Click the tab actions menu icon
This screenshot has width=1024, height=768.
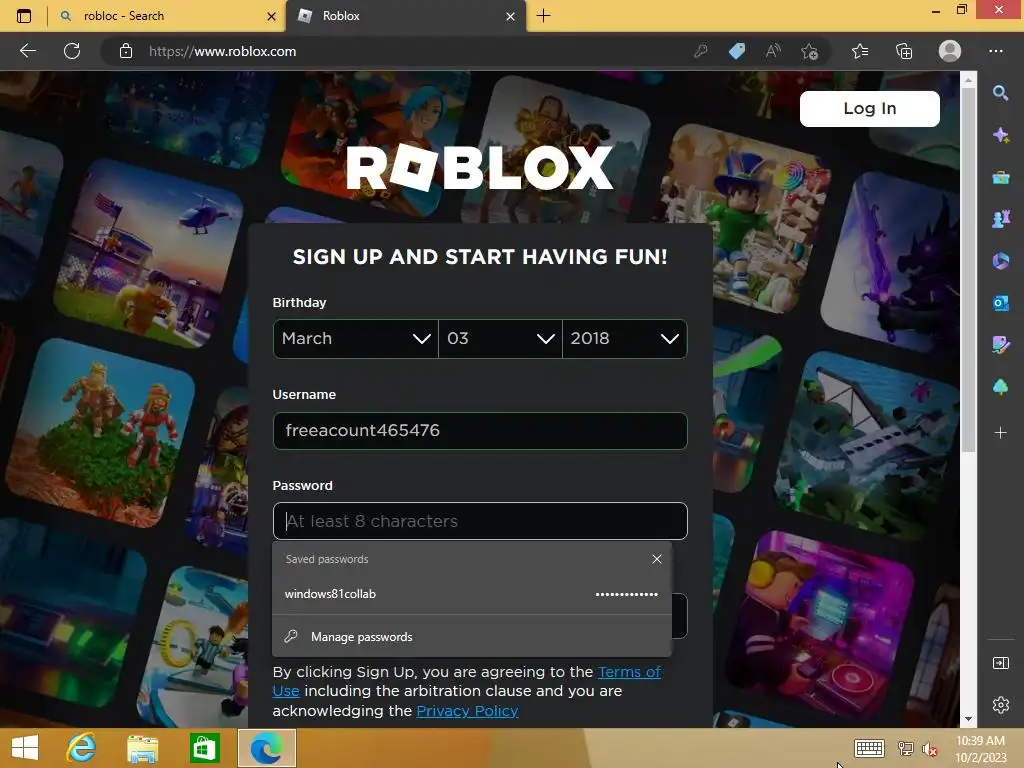(24, 16)
